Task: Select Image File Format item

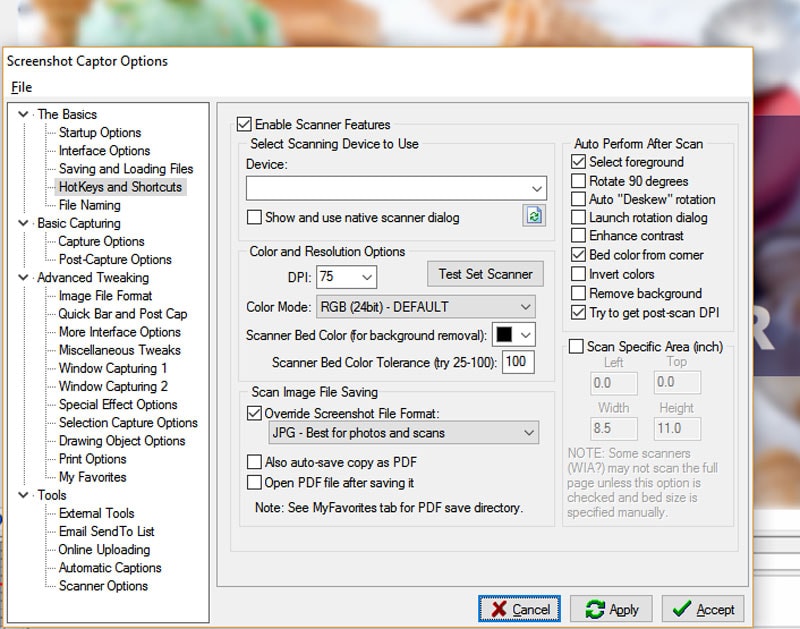Action: [106, 296]
